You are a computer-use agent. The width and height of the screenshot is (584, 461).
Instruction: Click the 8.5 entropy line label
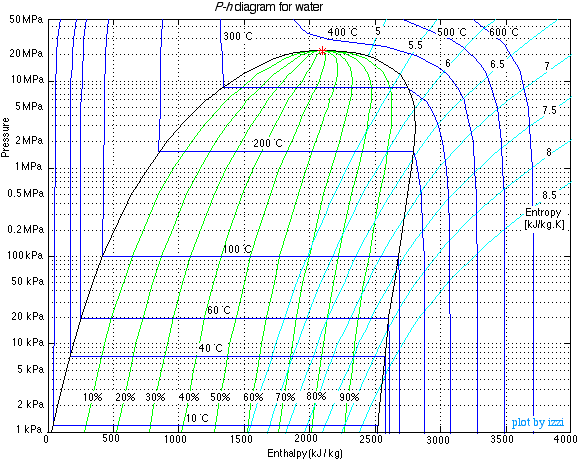pyautogui.click(x=549, y=195)
